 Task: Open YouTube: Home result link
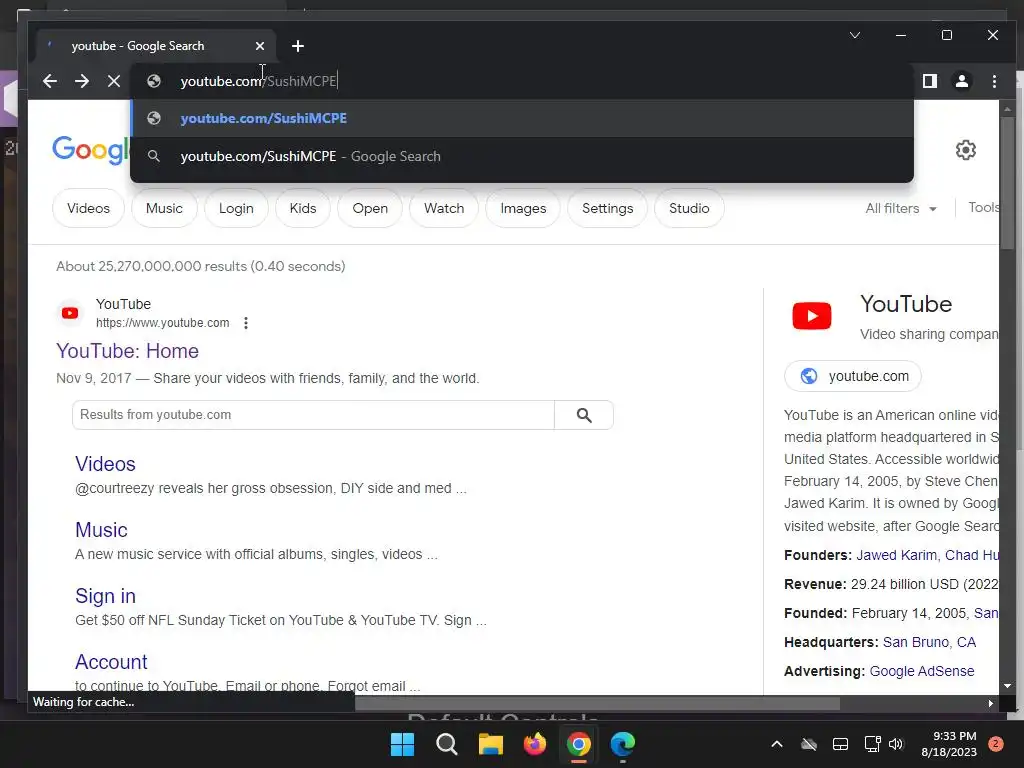[x=127, y=351]
